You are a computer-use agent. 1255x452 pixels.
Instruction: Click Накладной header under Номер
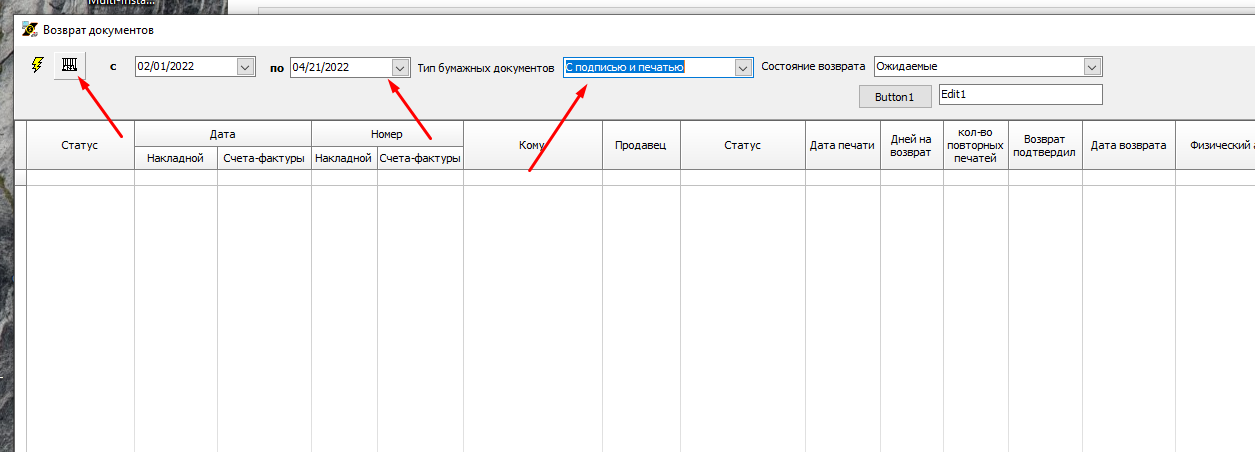click(x=344, y=158)
